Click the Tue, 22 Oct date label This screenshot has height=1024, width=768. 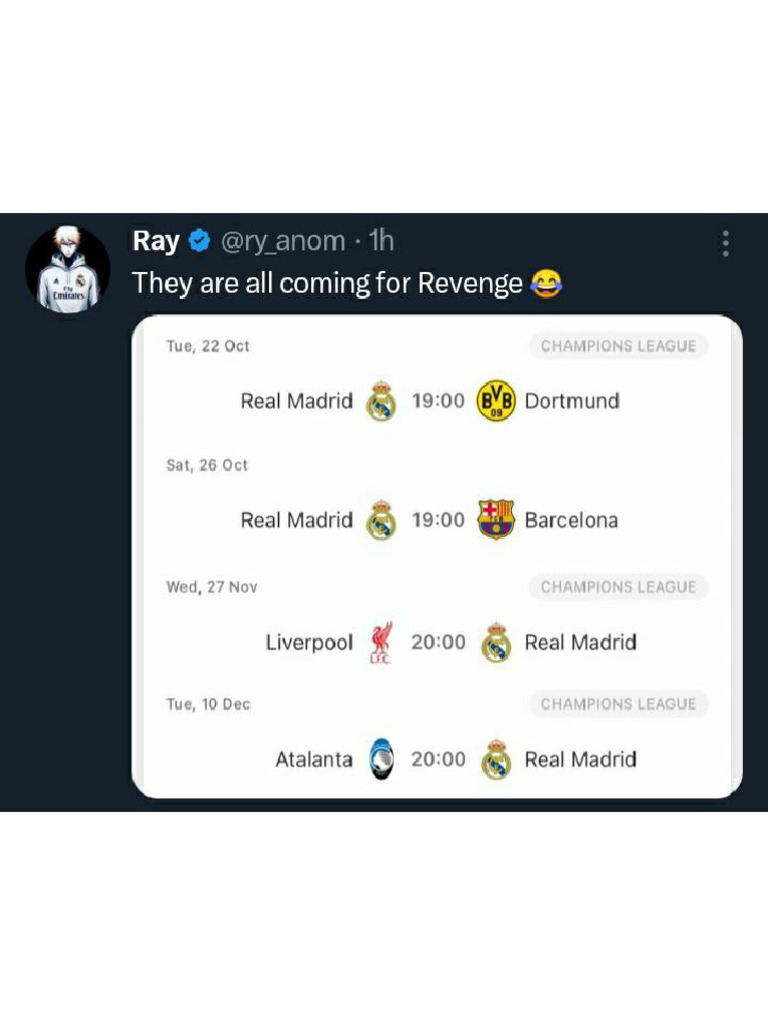208,346
